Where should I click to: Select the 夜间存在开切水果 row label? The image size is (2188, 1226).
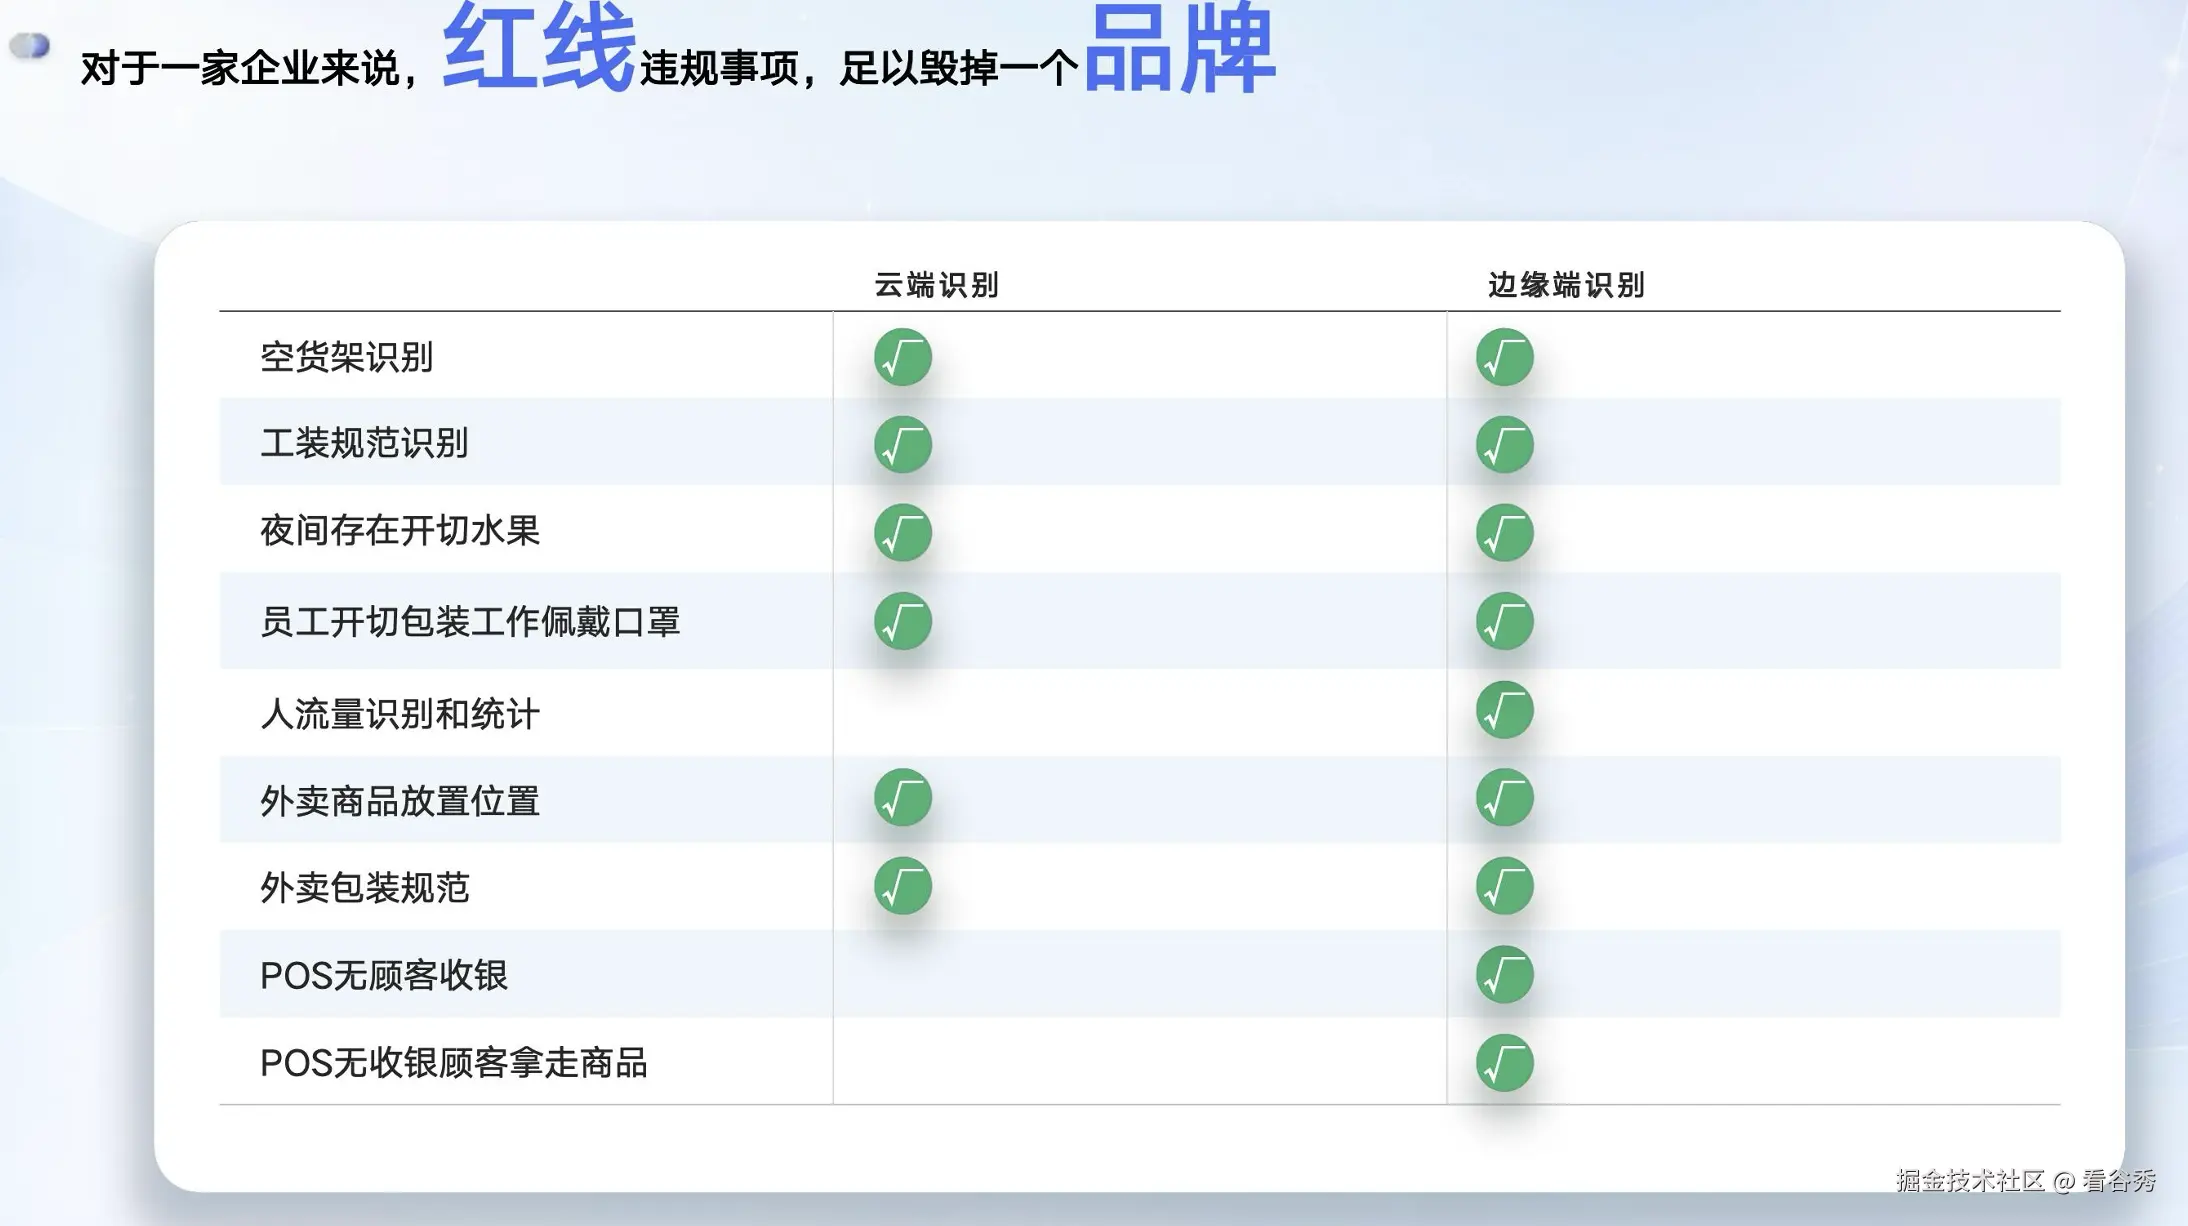[x=400, y=530]
